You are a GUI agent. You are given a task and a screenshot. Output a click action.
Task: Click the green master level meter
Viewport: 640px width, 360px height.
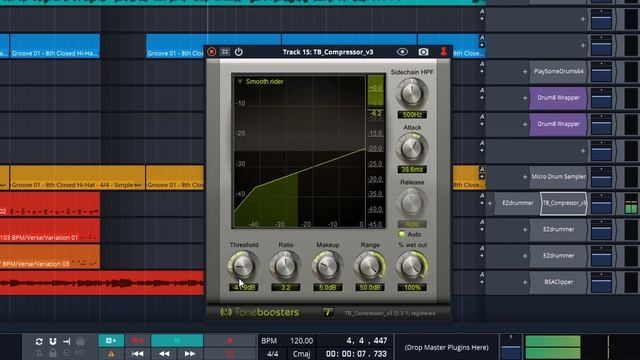click(553, 347)
